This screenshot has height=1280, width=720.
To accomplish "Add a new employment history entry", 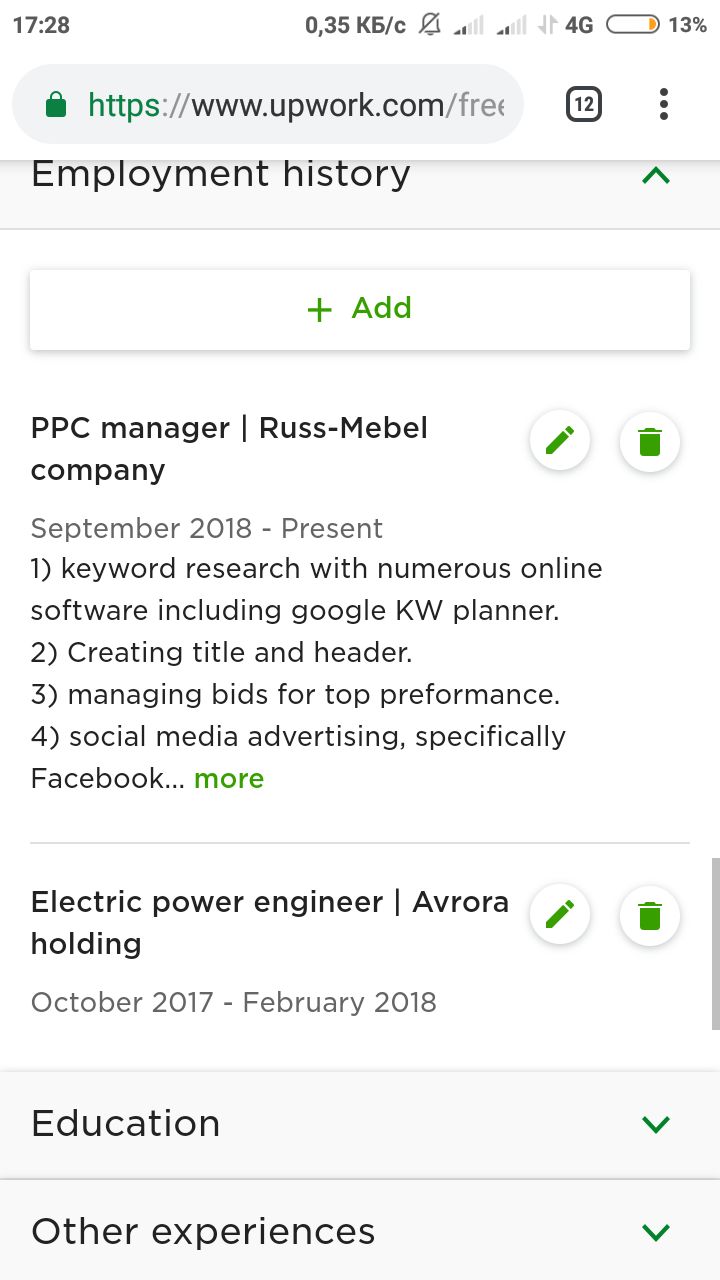I will coord(360,309).
